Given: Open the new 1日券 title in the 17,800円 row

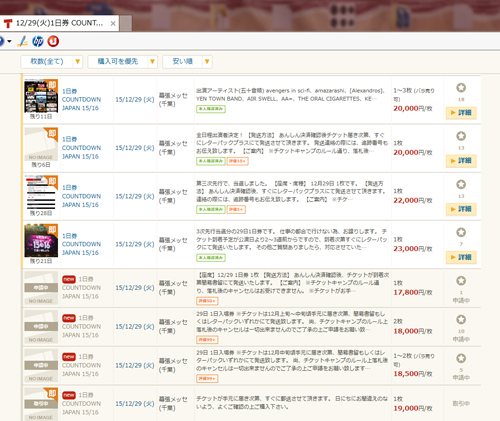Looking at the screenshot, I should 81,287.
